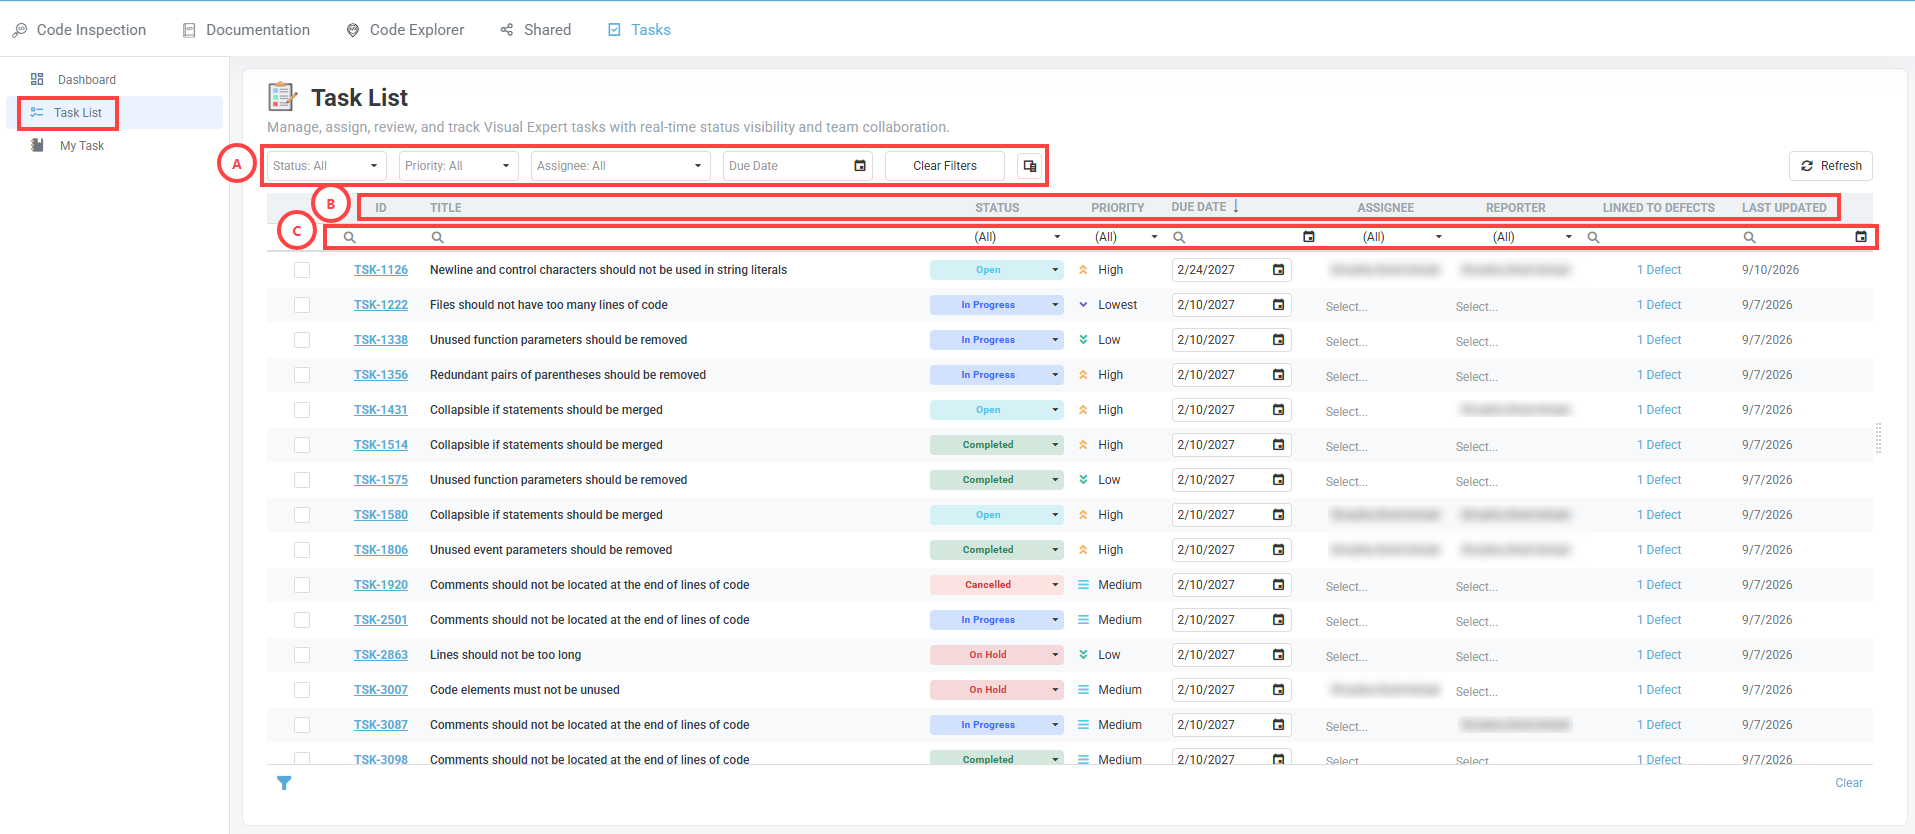The image size is (1915, 834).
Task: Open My Task in the sidebar
Action: point(81,146)
